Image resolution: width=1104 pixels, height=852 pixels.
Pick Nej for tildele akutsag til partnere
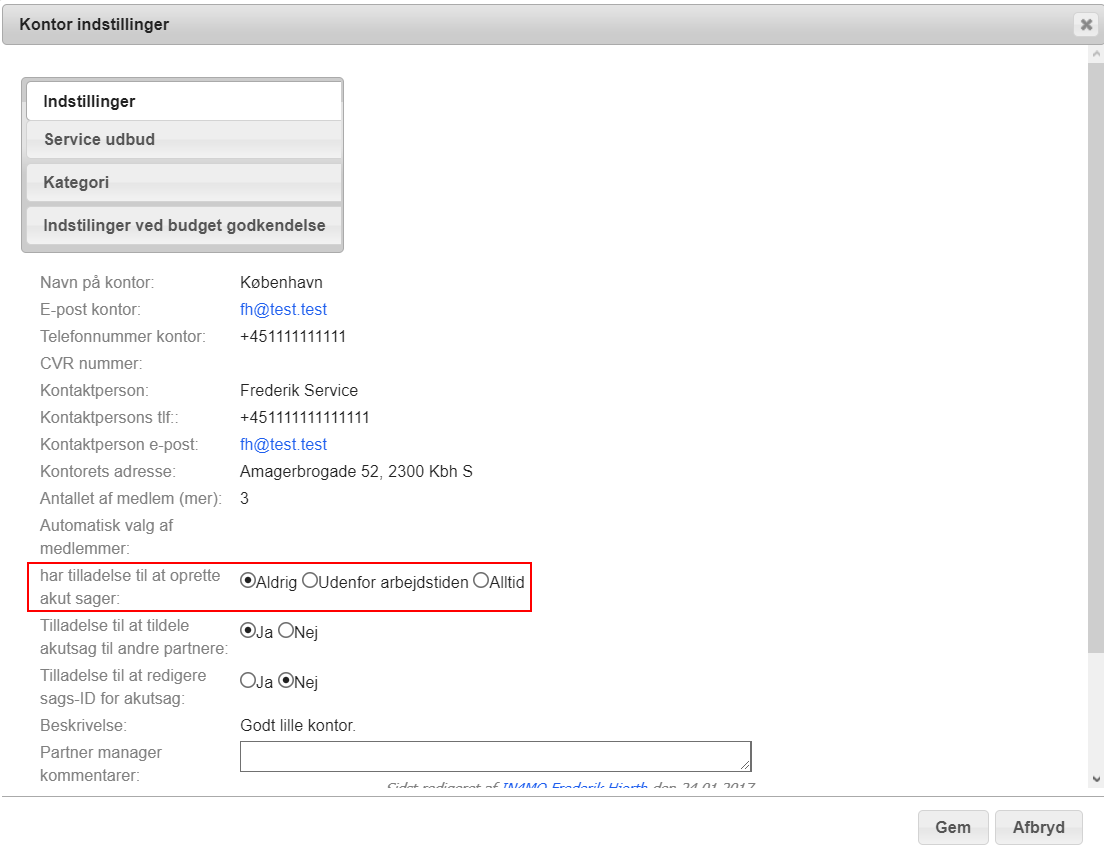pyautogui.click(x=286, y=631)
